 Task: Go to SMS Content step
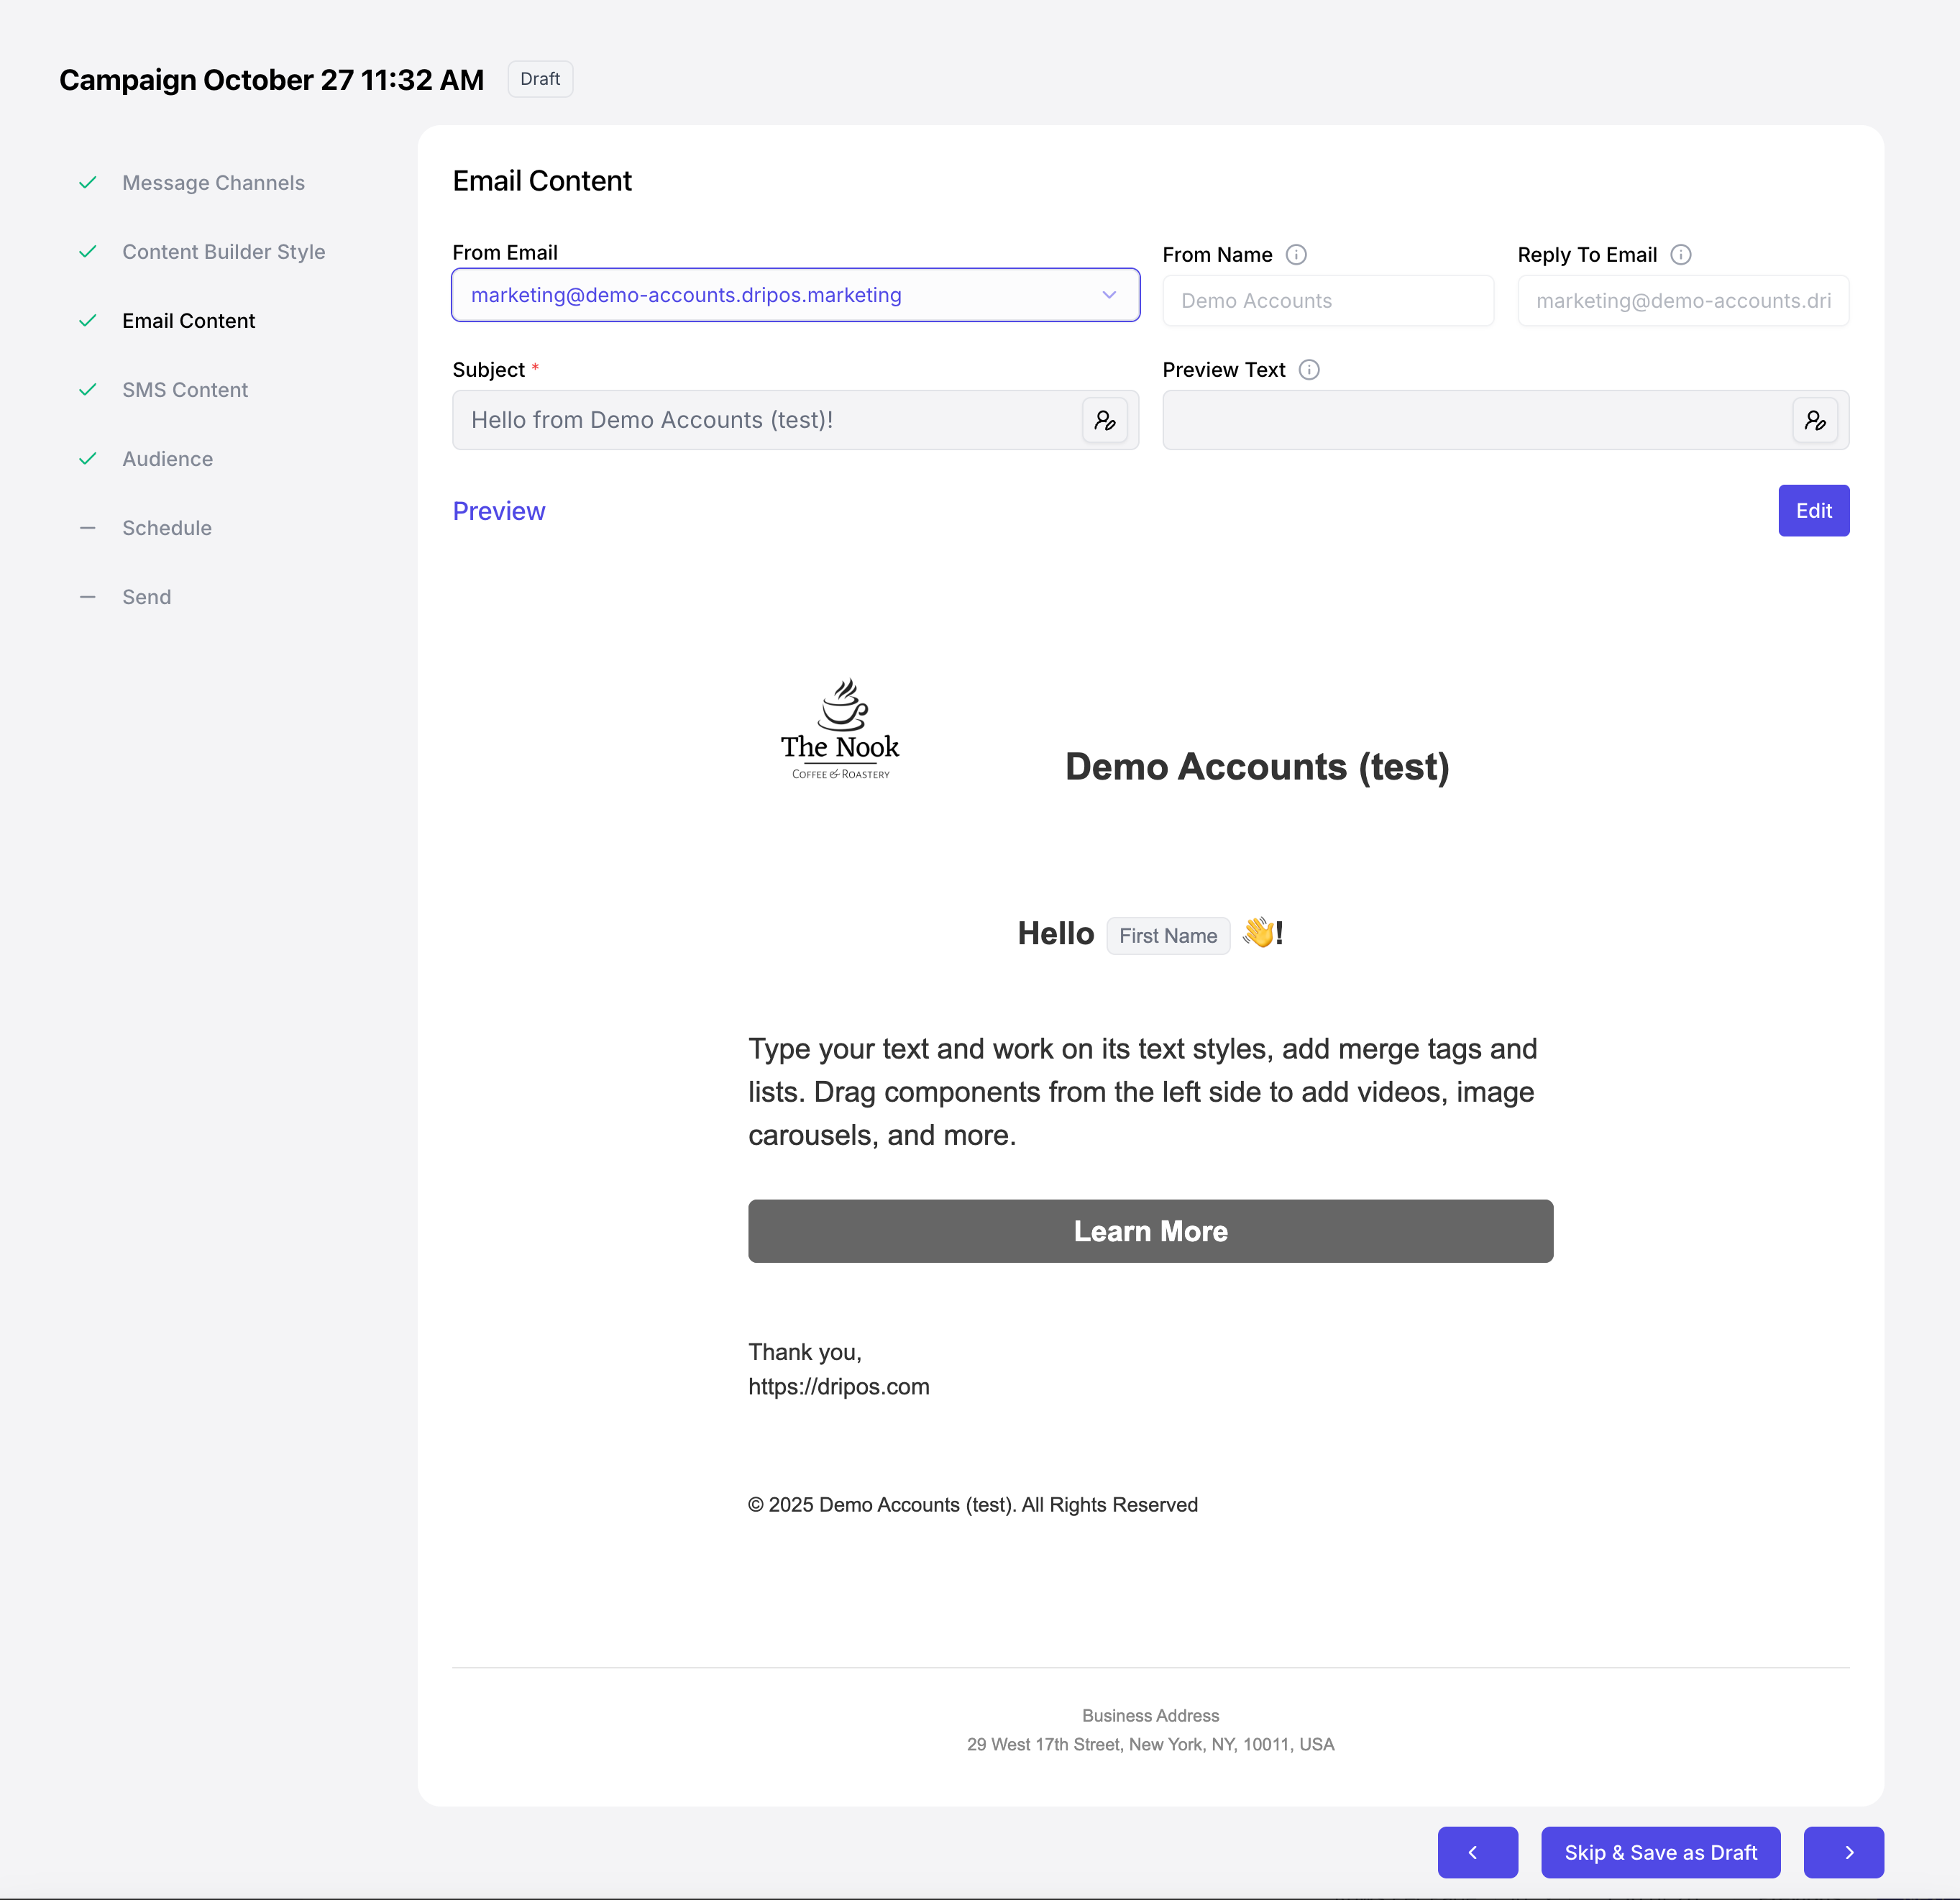[185, 390]
